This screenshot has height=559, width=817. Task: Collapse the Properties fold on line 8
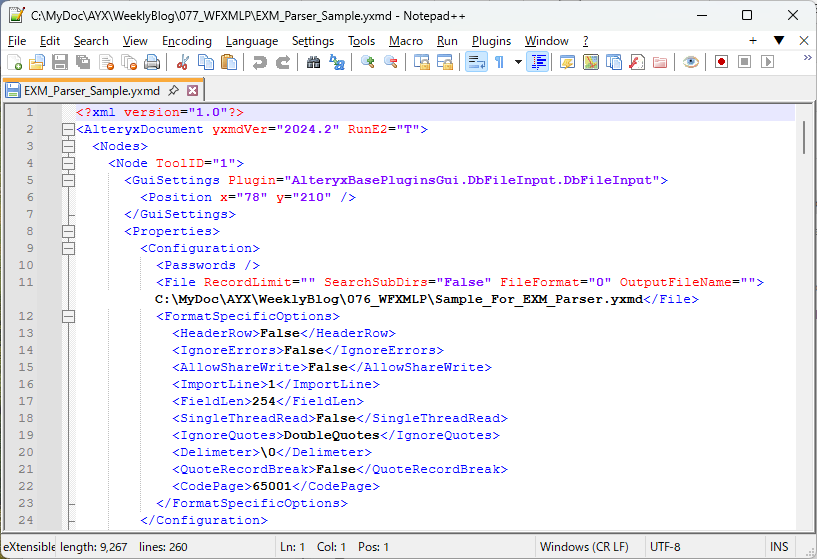[x=68, y=231]
